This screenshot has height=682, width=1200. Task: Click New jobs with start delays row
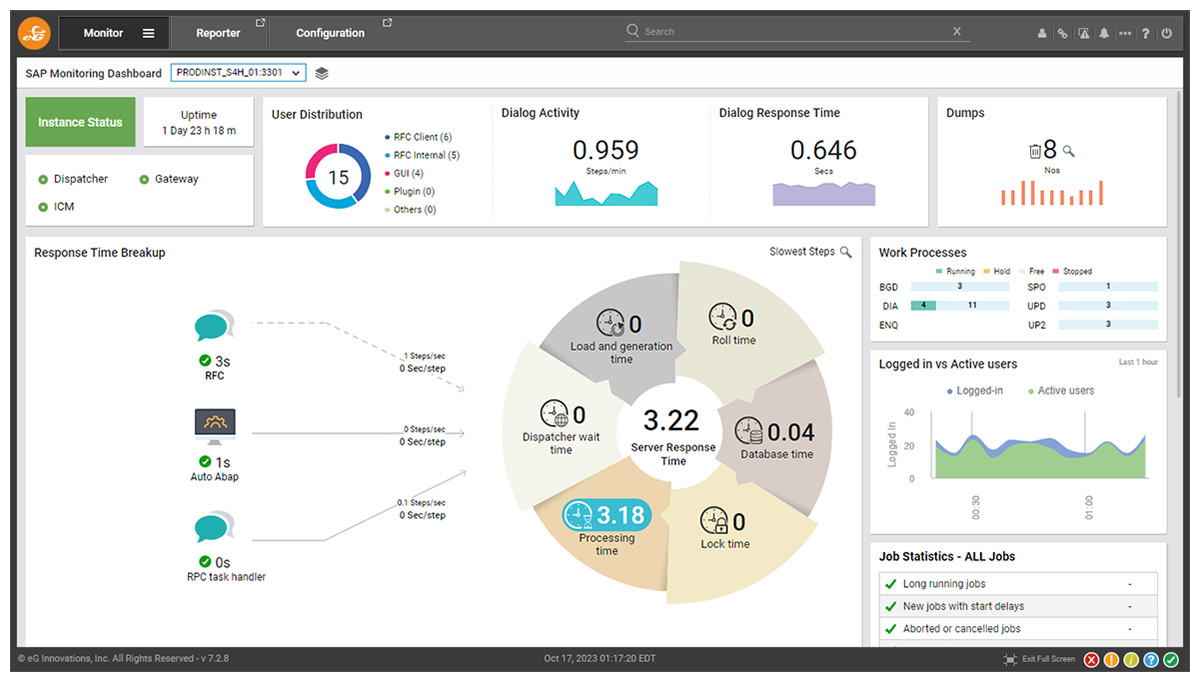point(1018,606)
